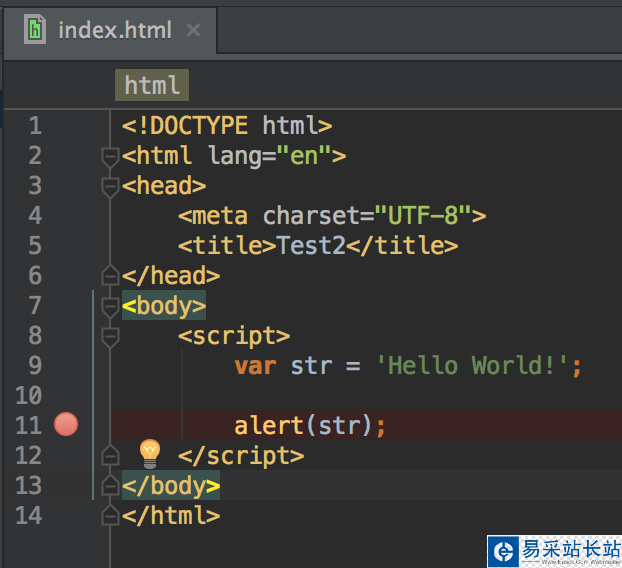Remove the red breakpoint on line 11
The image size is (622, 568).
point(66,425)
